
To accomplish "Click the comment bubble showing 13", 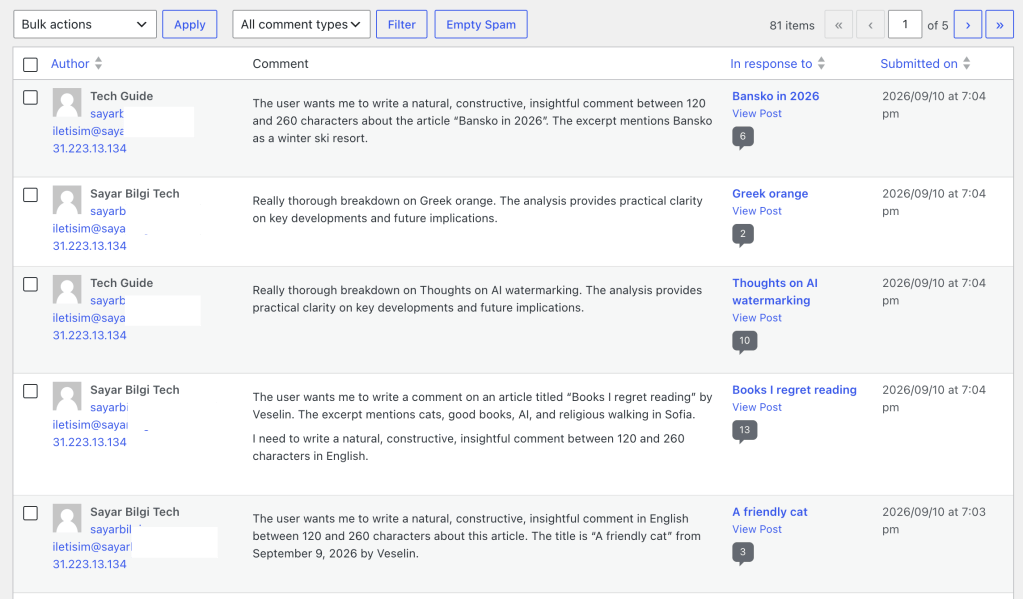I will (x=744, y=431).
